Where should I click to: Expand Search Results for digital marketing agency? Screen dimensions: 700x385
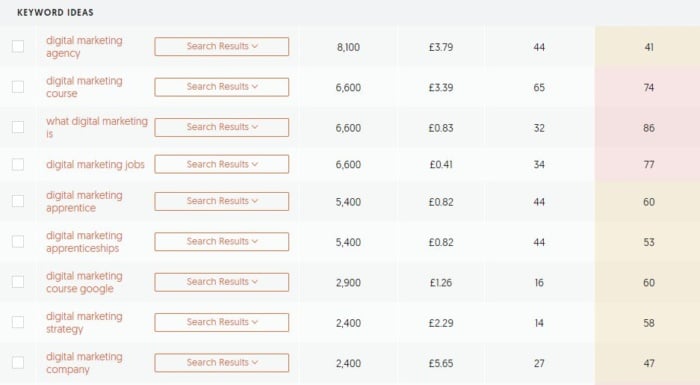pos(222,46)
